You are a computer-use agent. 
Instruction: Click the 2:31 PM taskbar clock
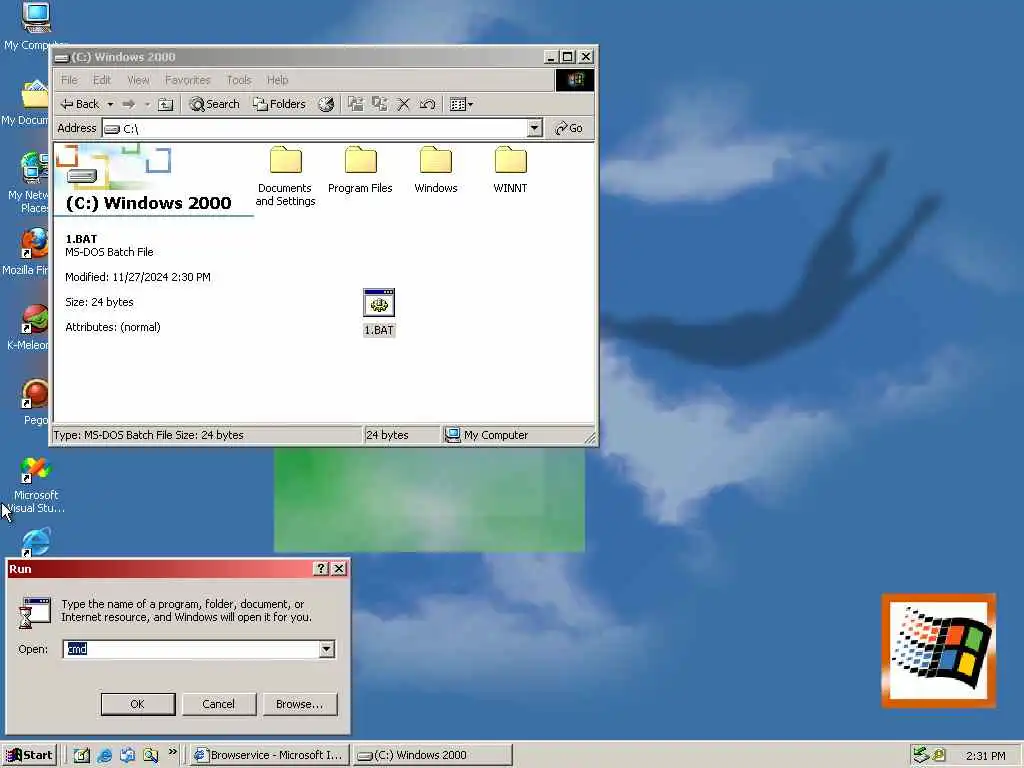(x=985, y=756)
